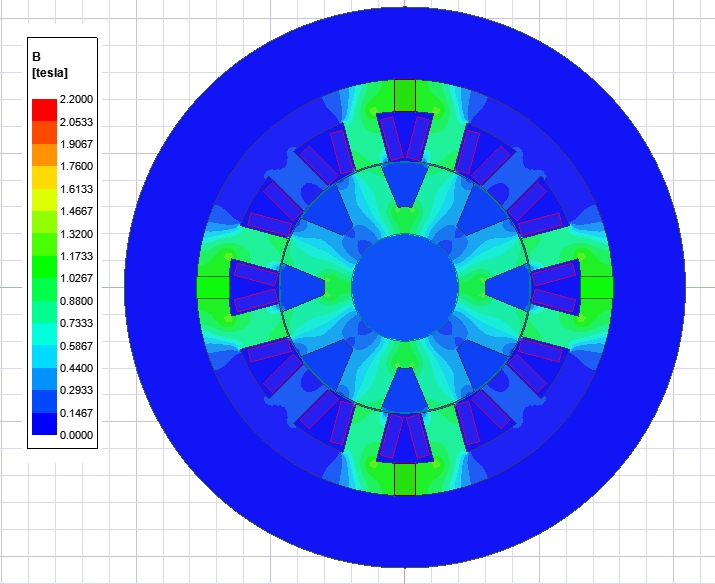Select the right green permanent magnet segment

pos(596,287)
